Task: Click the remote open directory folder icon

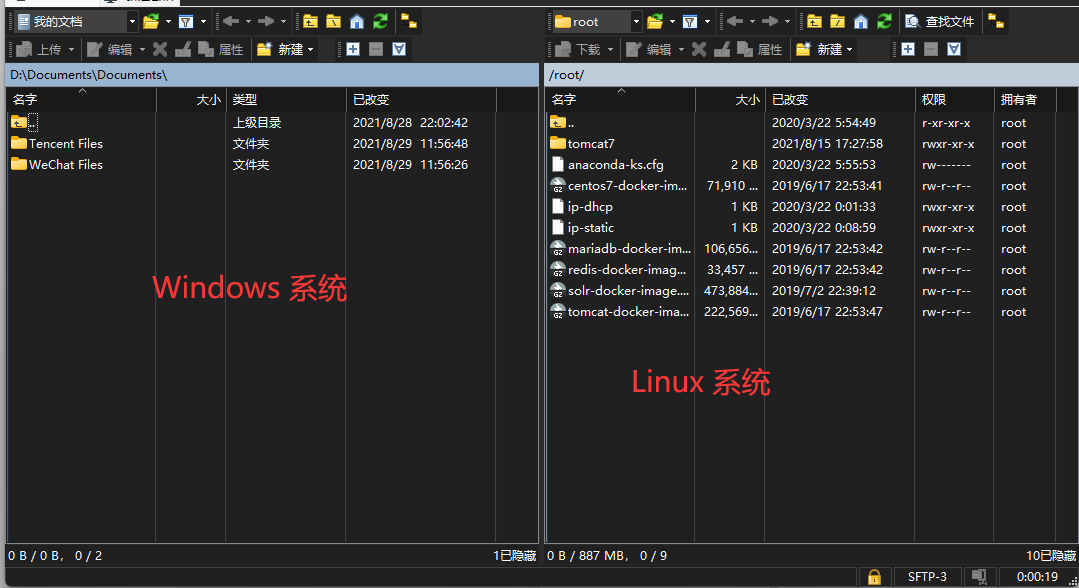Action: 655,22
